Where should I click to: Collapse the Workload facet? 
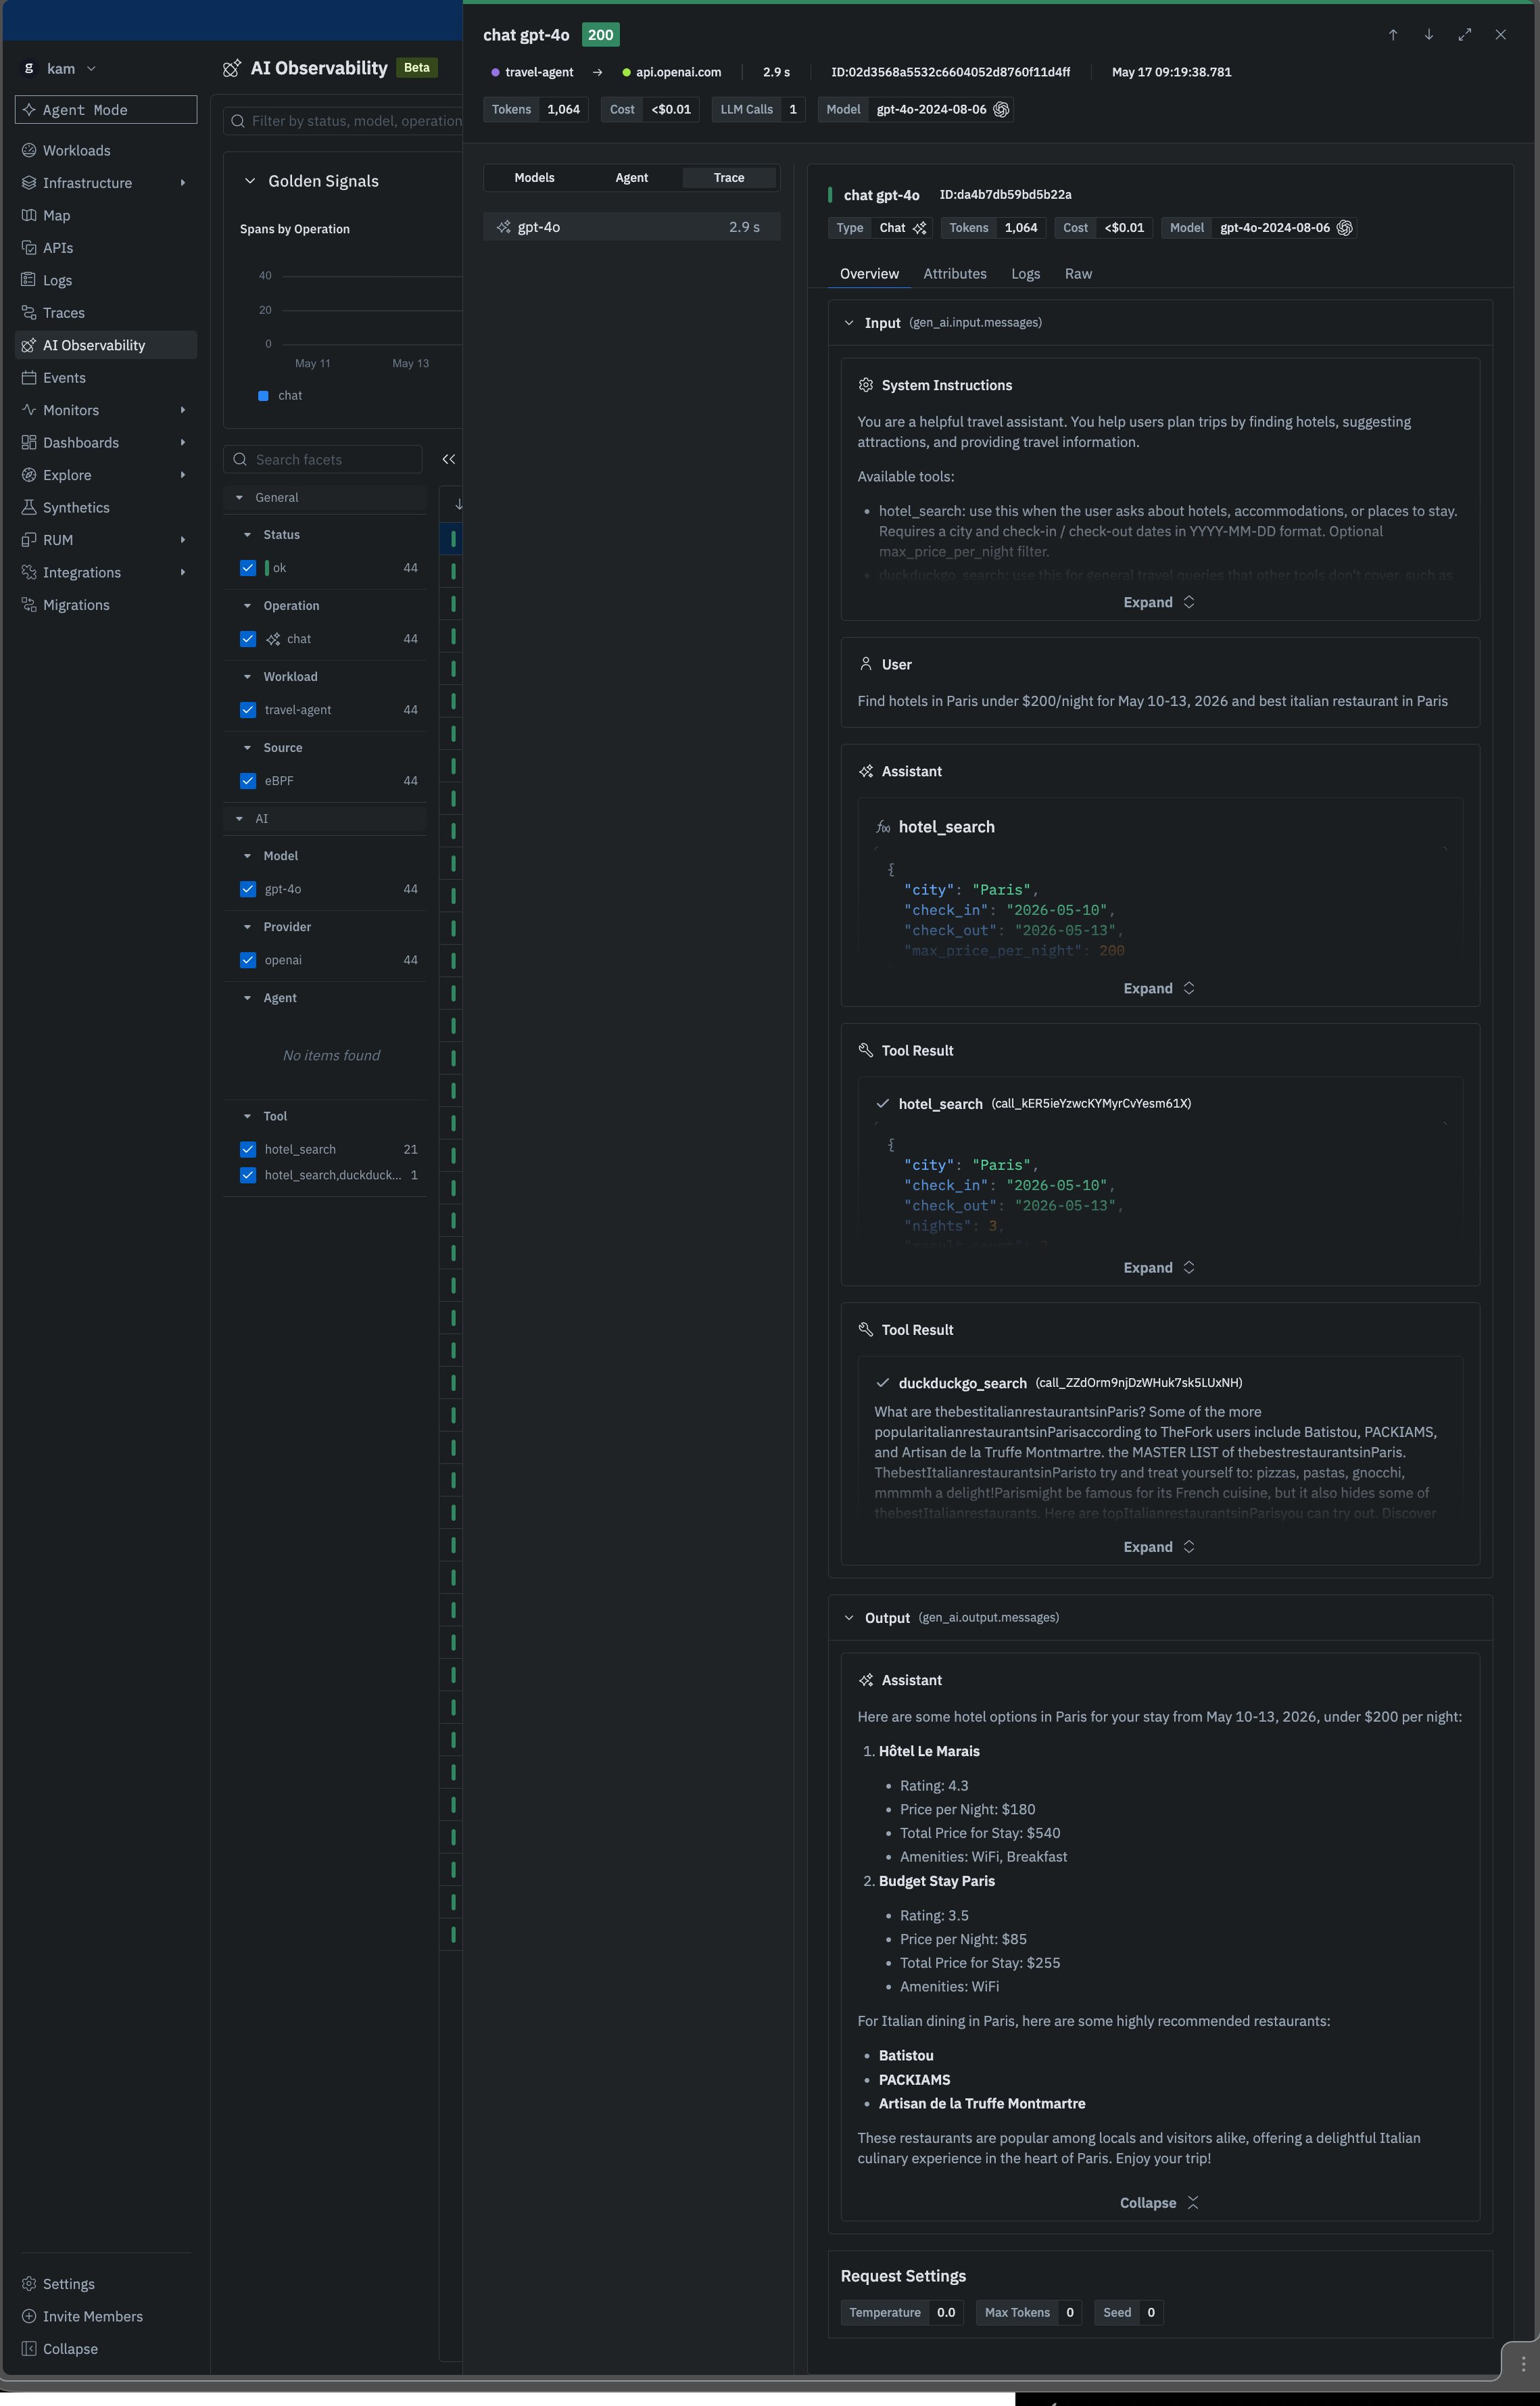point(247,677)
